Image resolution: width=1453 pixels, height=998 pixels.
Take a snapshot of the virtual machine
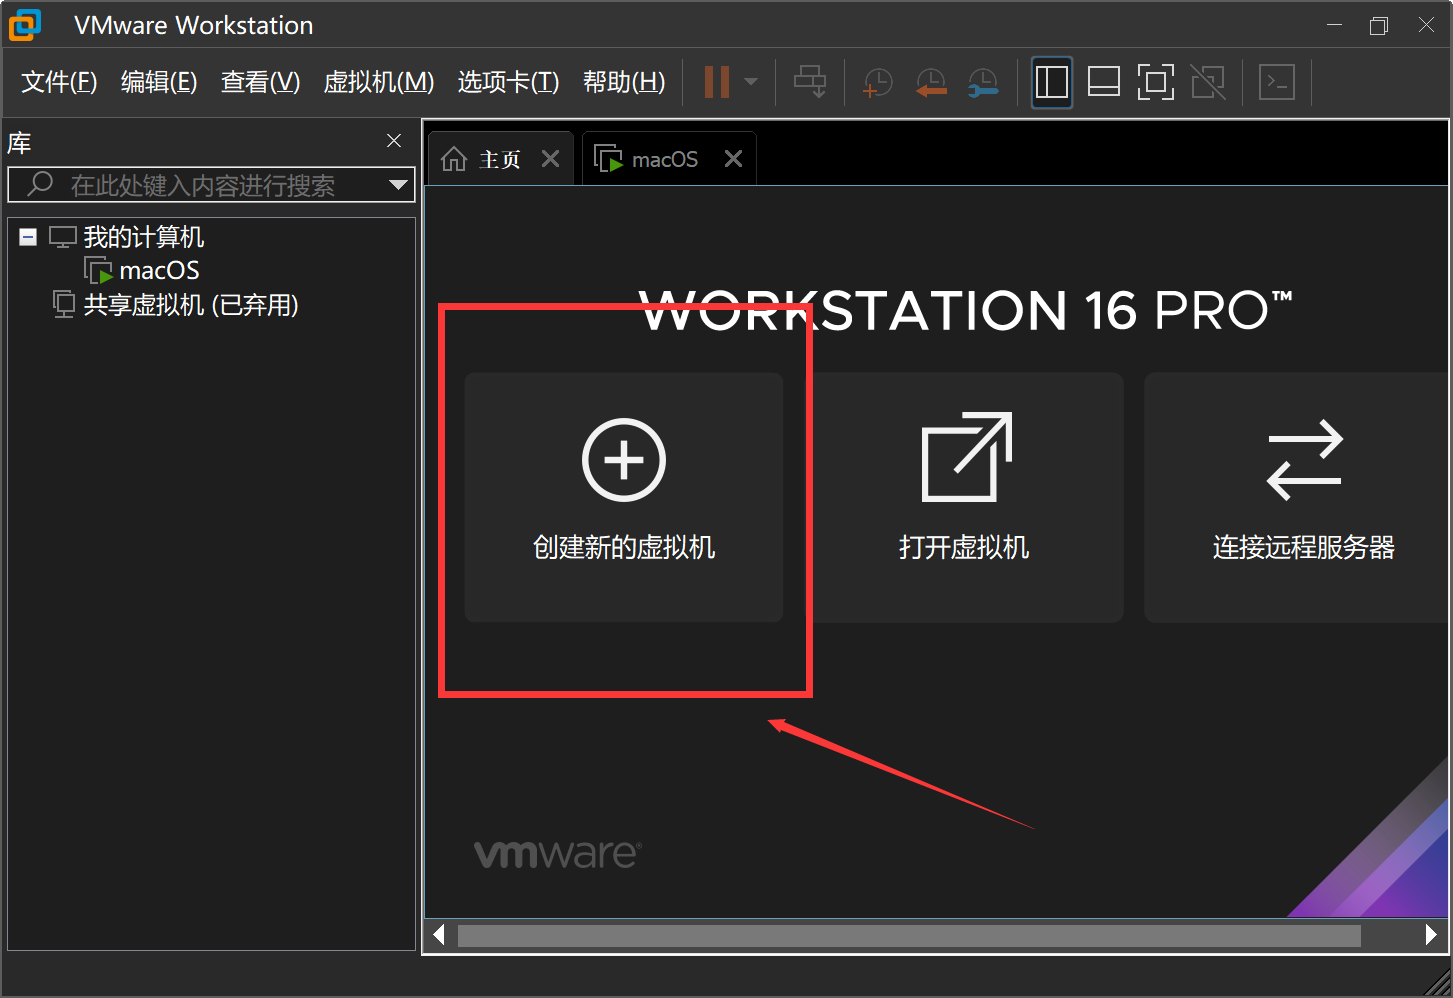[877, 81]
